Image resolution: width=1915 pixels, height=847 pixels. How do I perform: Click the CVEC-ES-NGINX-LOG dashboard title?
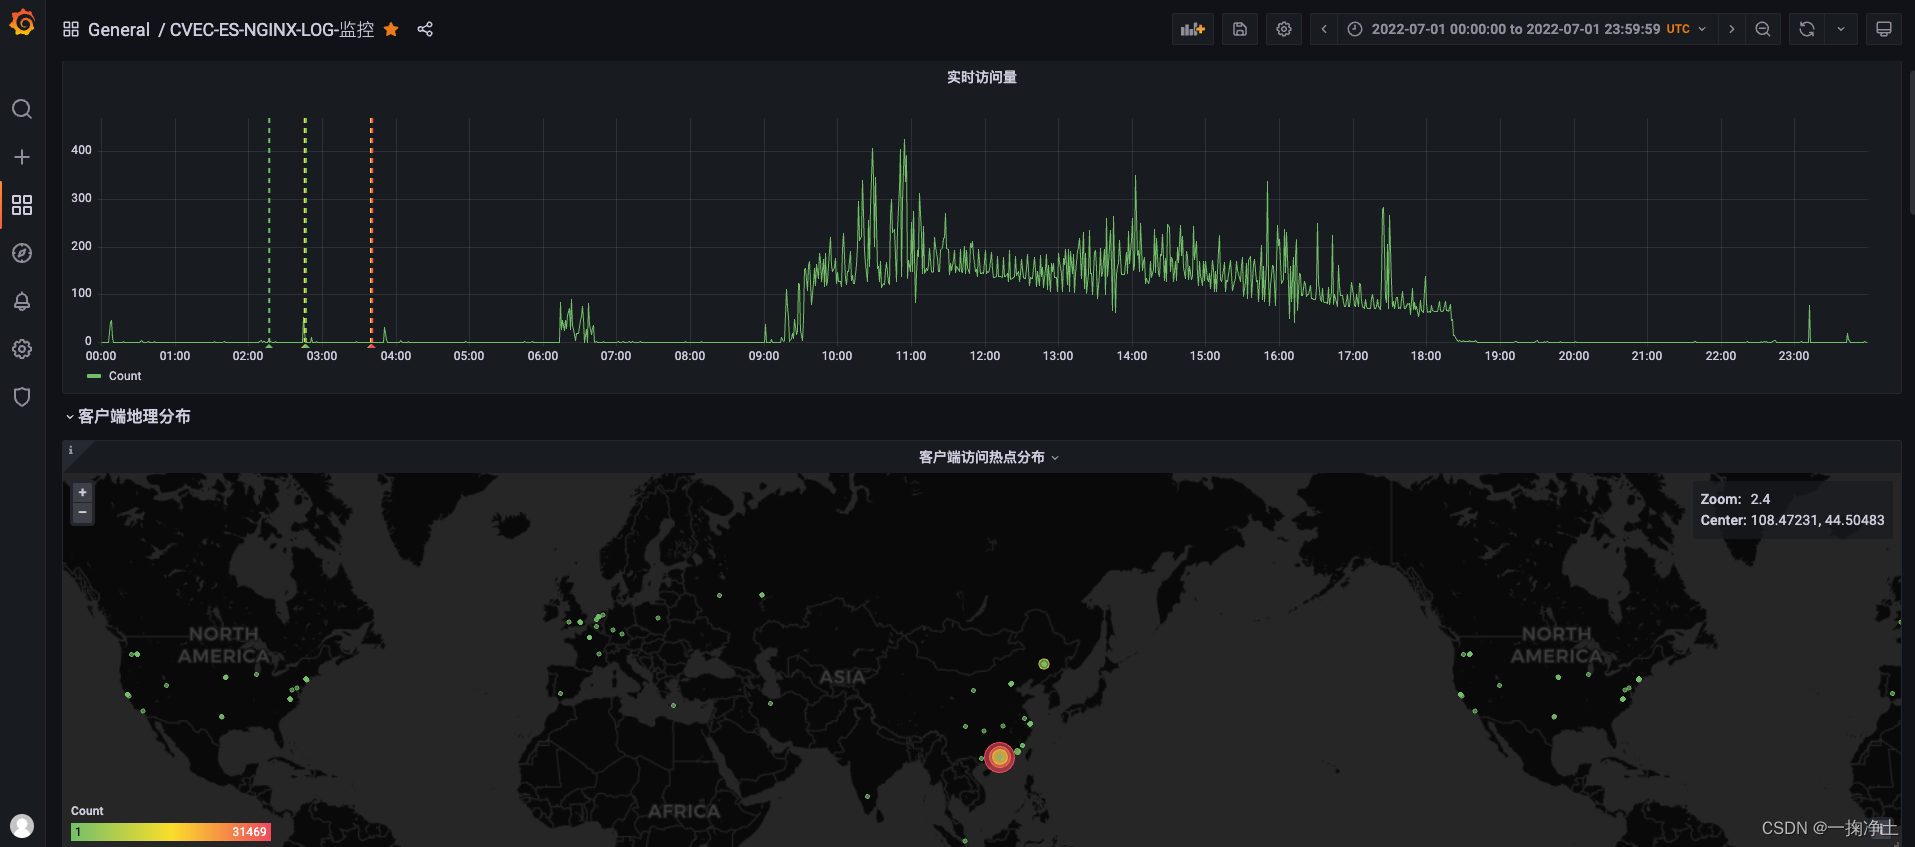[272, 30]
